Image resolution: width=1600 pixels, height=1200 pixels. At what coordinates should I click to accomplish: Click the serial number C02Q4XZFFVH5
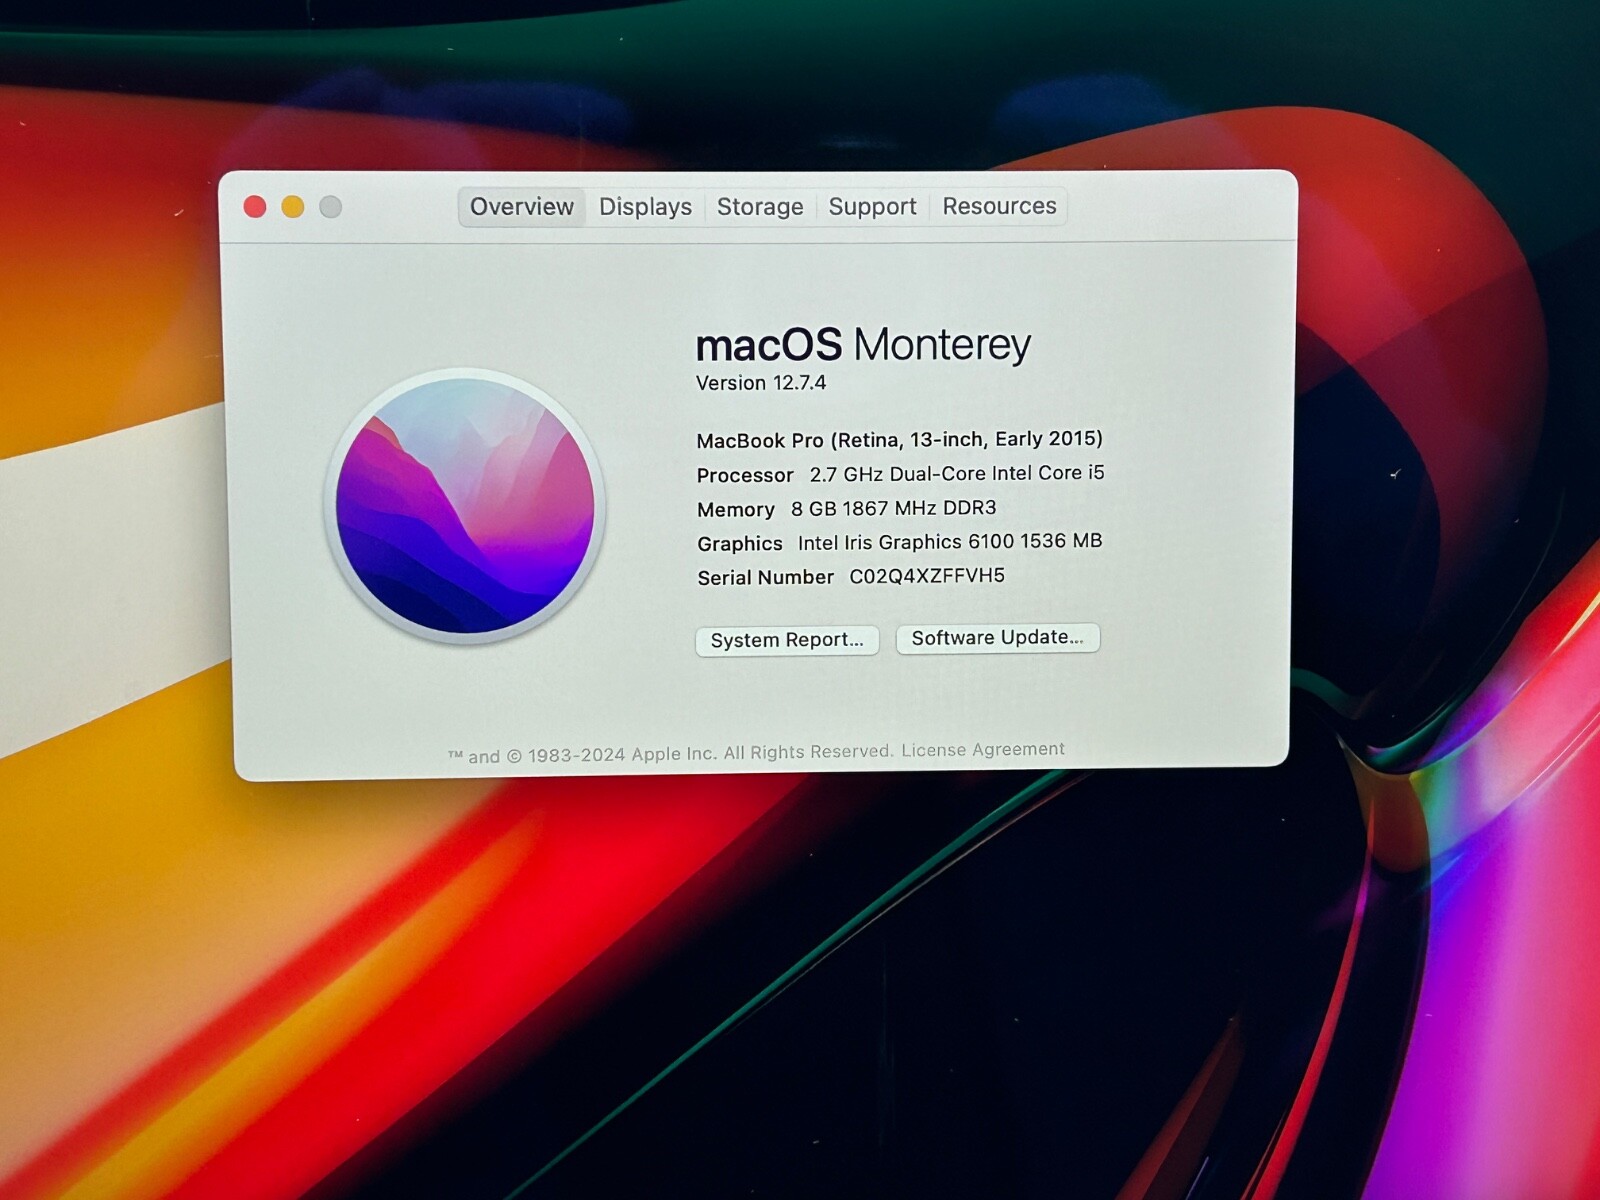pyautogui.click(x=927, y=576)
